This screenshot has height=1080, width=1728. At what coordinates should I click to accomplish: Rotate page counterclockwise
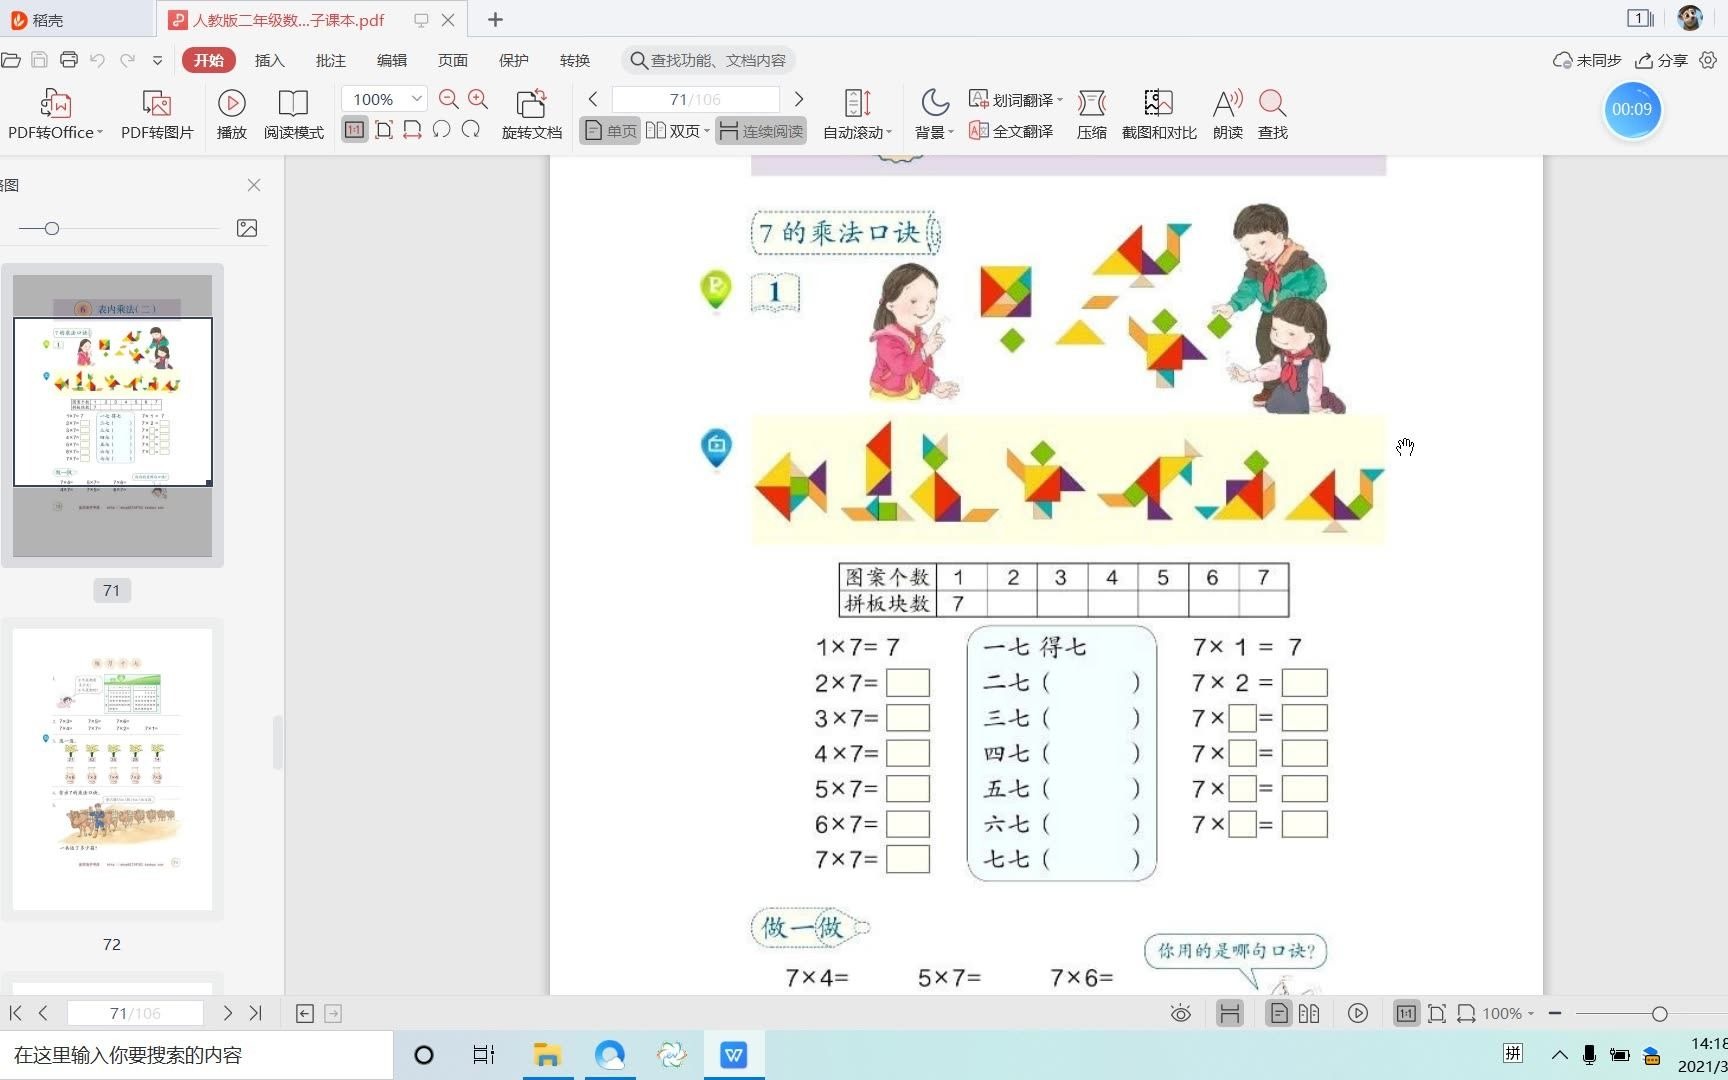(x=441, y=130)
